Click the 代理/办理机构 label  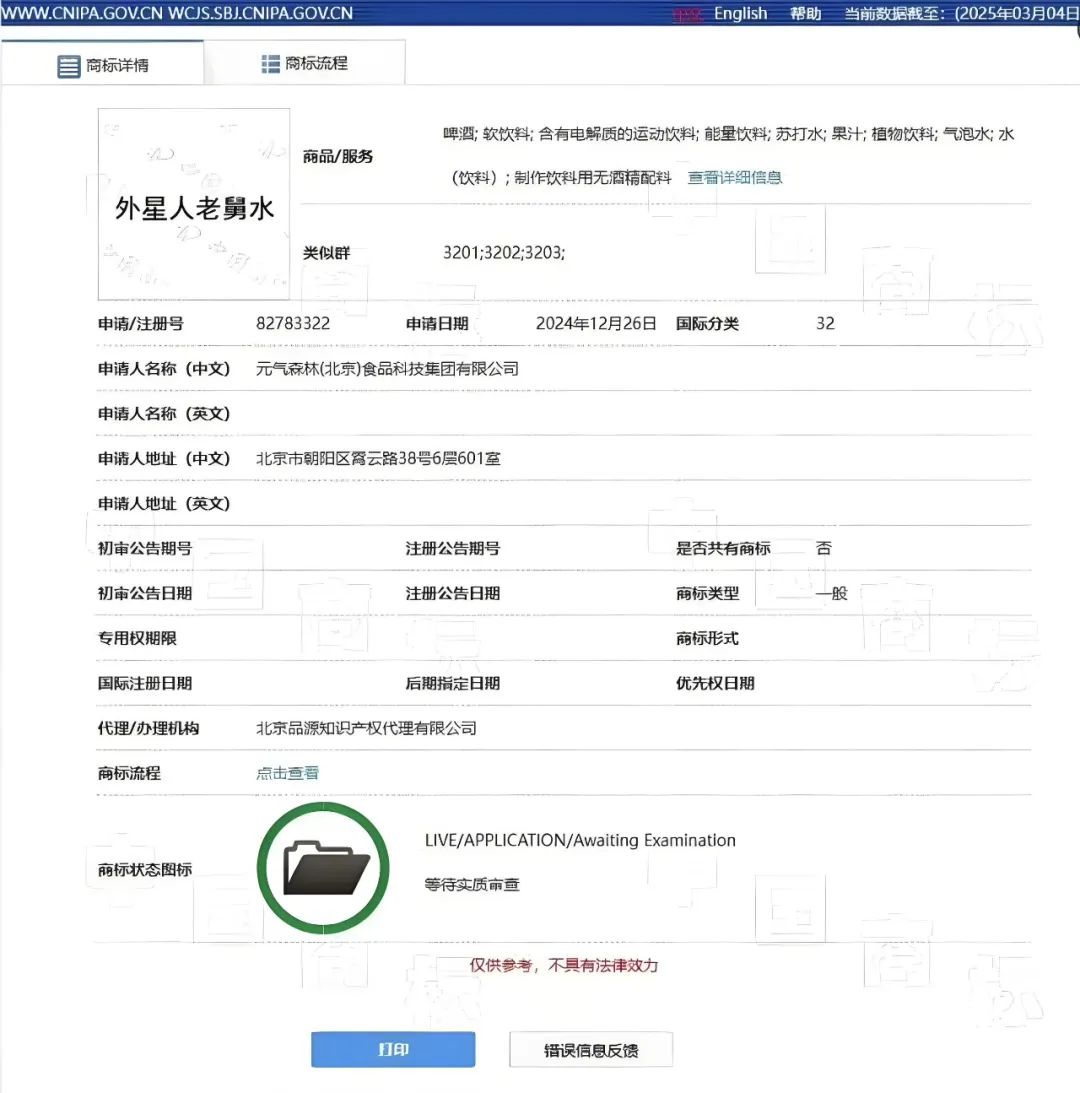click(148, 728)
